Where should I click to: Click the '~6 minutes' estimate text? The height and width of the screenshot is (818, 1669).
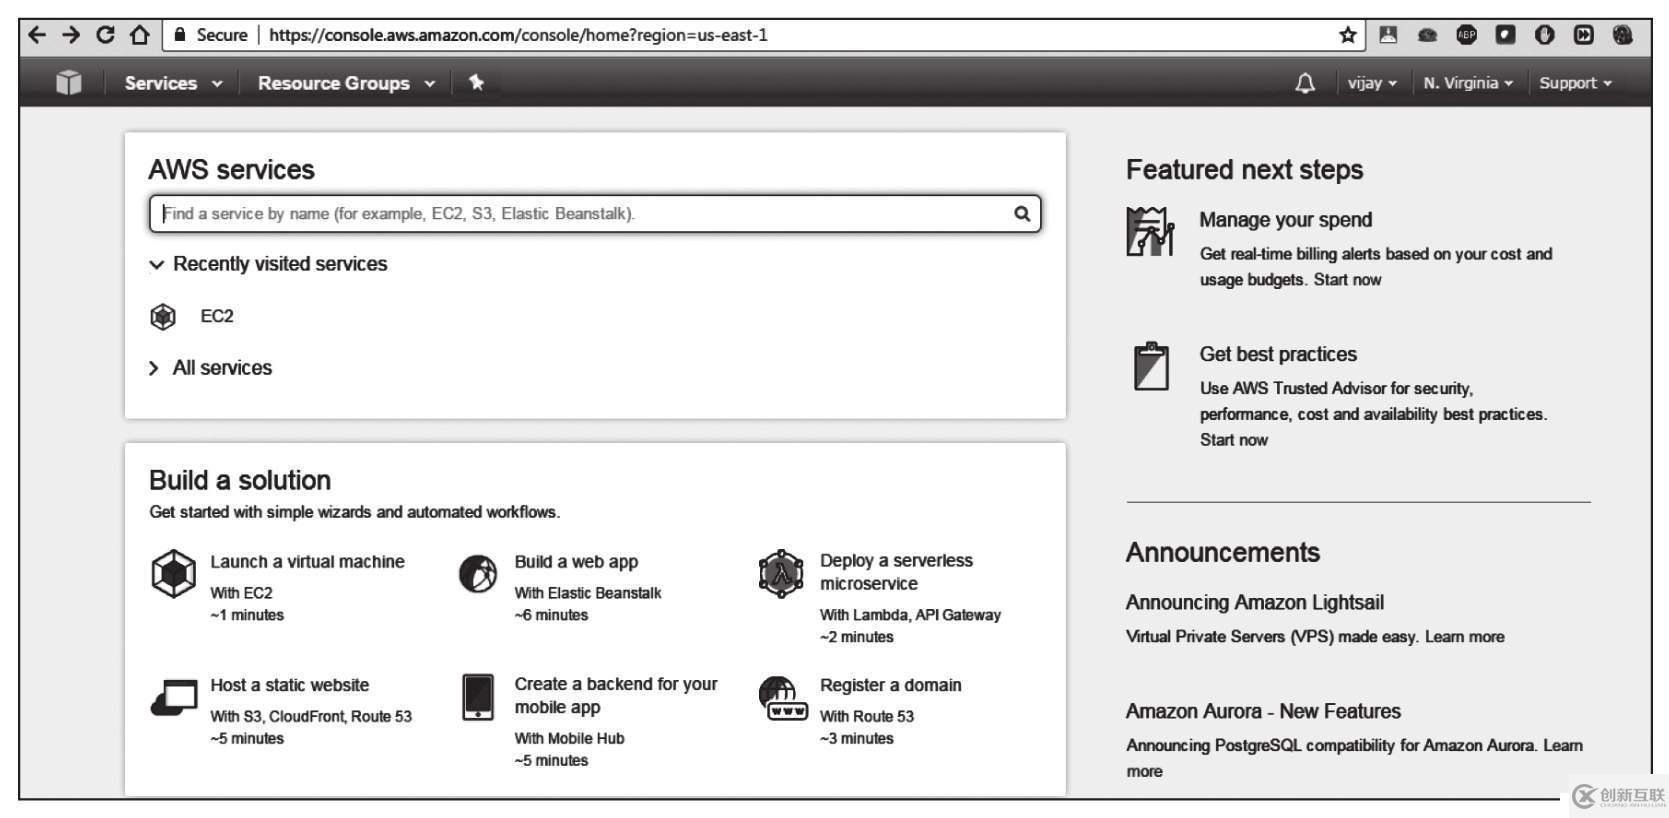tap(551, 615)
